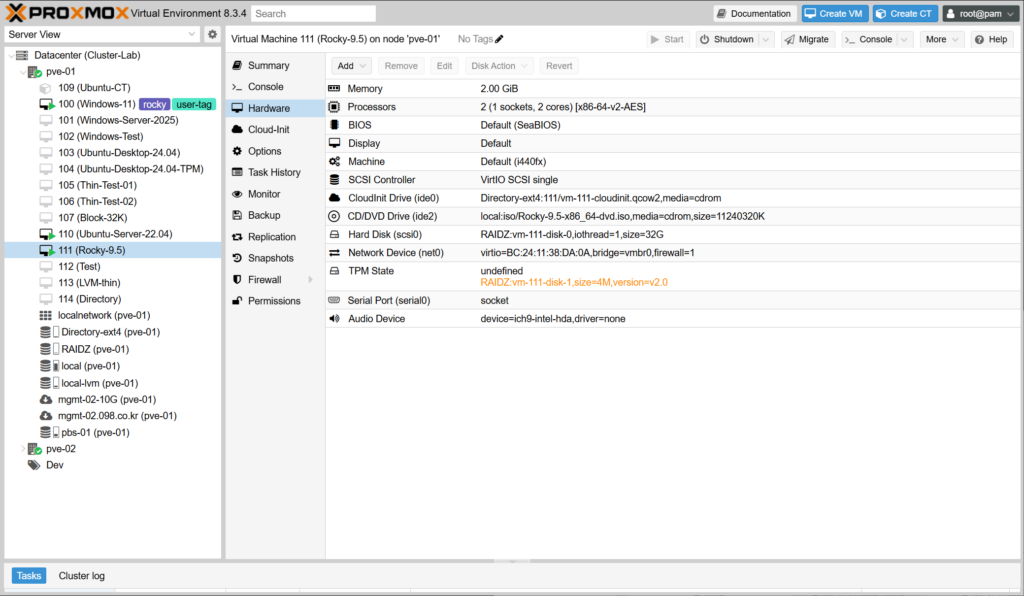Expand the pve-02 node
The height and width of the screenshot is (596, 1024).
(23, 449)
